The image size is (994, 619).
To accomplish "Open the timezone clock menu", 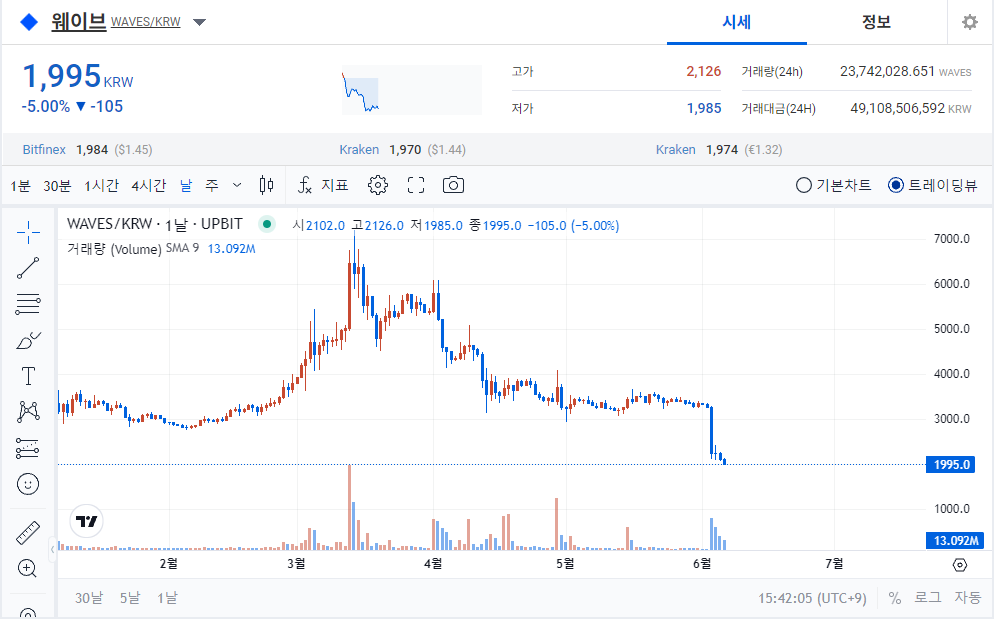I will click(x=812, y=598).
